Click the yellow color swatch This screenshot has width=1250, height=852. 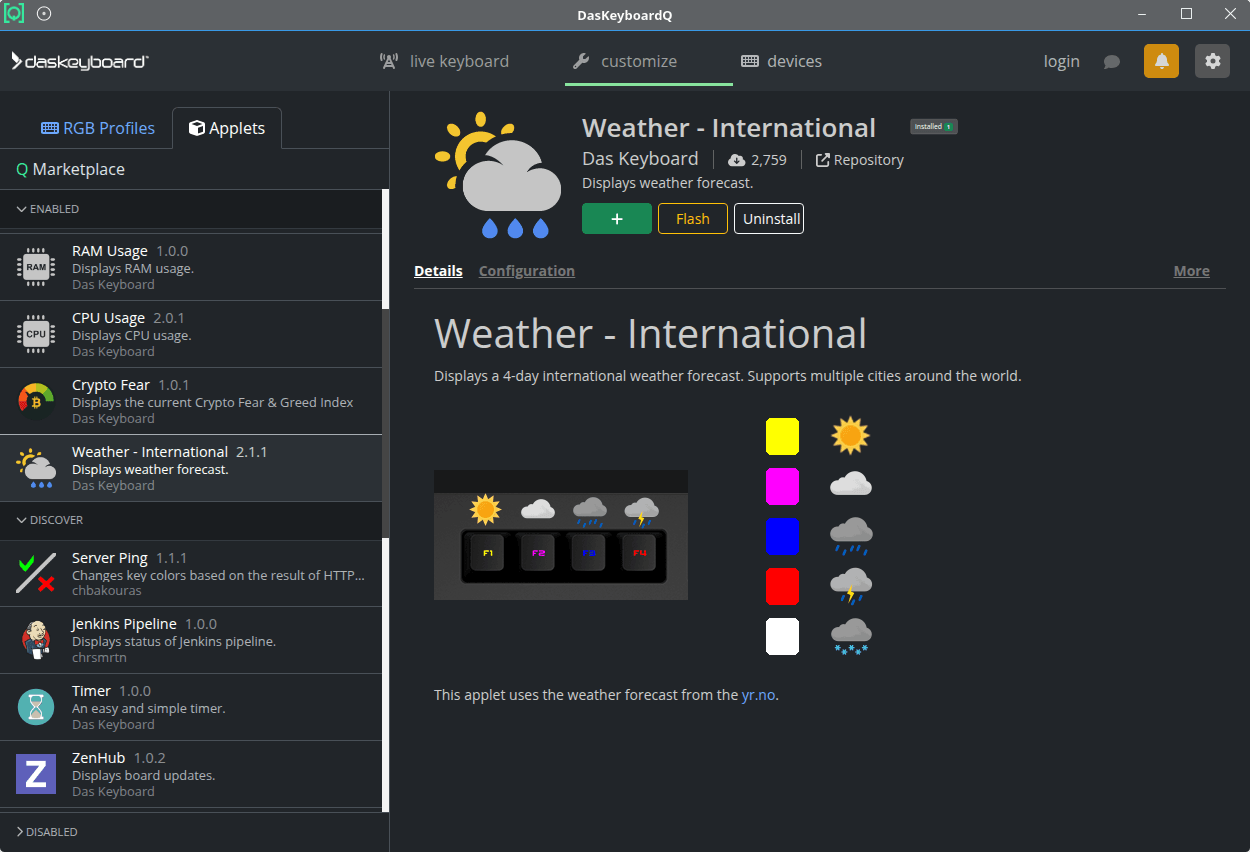(x=782, y=436)
